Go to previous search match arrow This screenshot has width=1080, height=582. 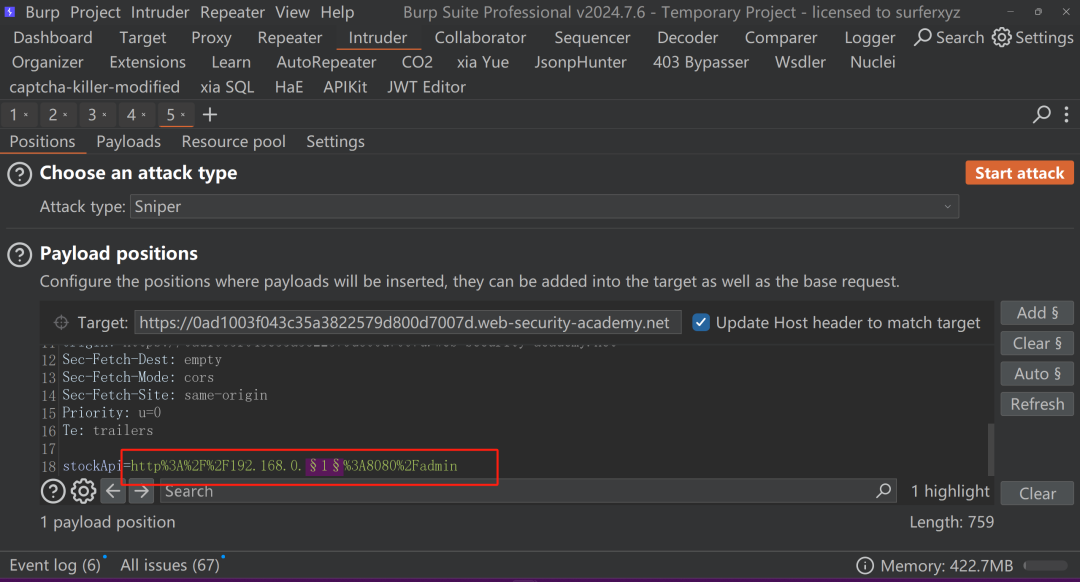pyautogui.click(x=113, y=491)
